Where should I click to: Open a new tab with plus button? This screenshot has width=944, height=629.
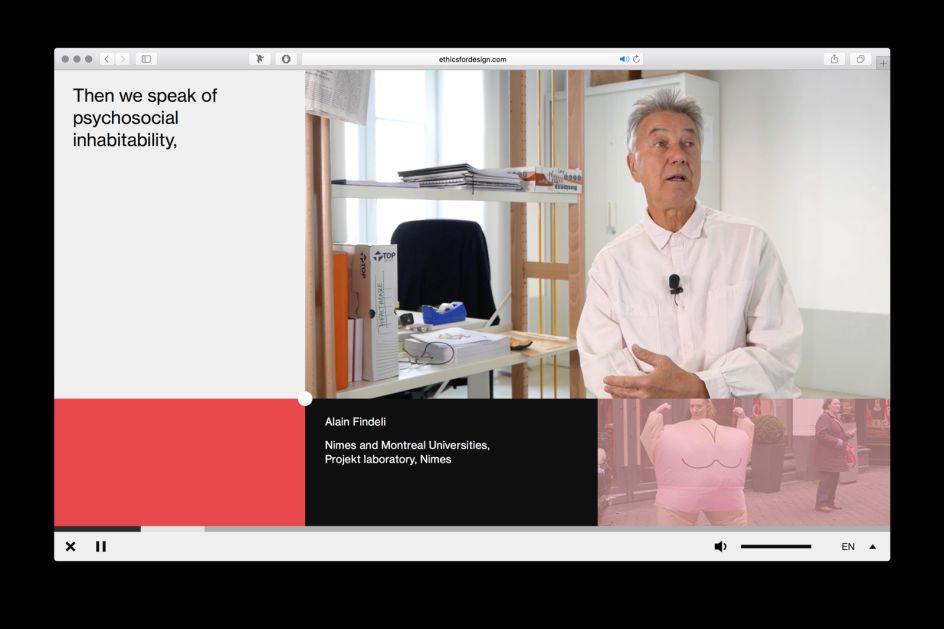[882, 63]
